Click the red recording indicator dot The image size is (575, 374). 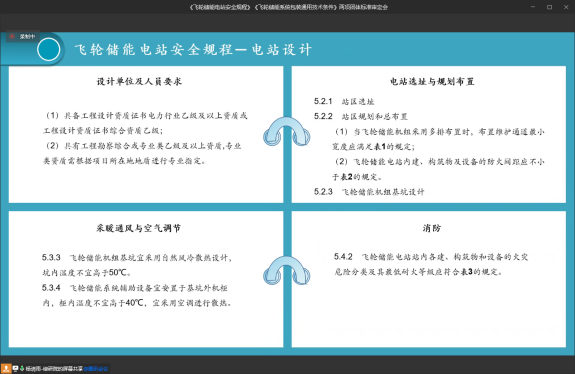point(12,36)
